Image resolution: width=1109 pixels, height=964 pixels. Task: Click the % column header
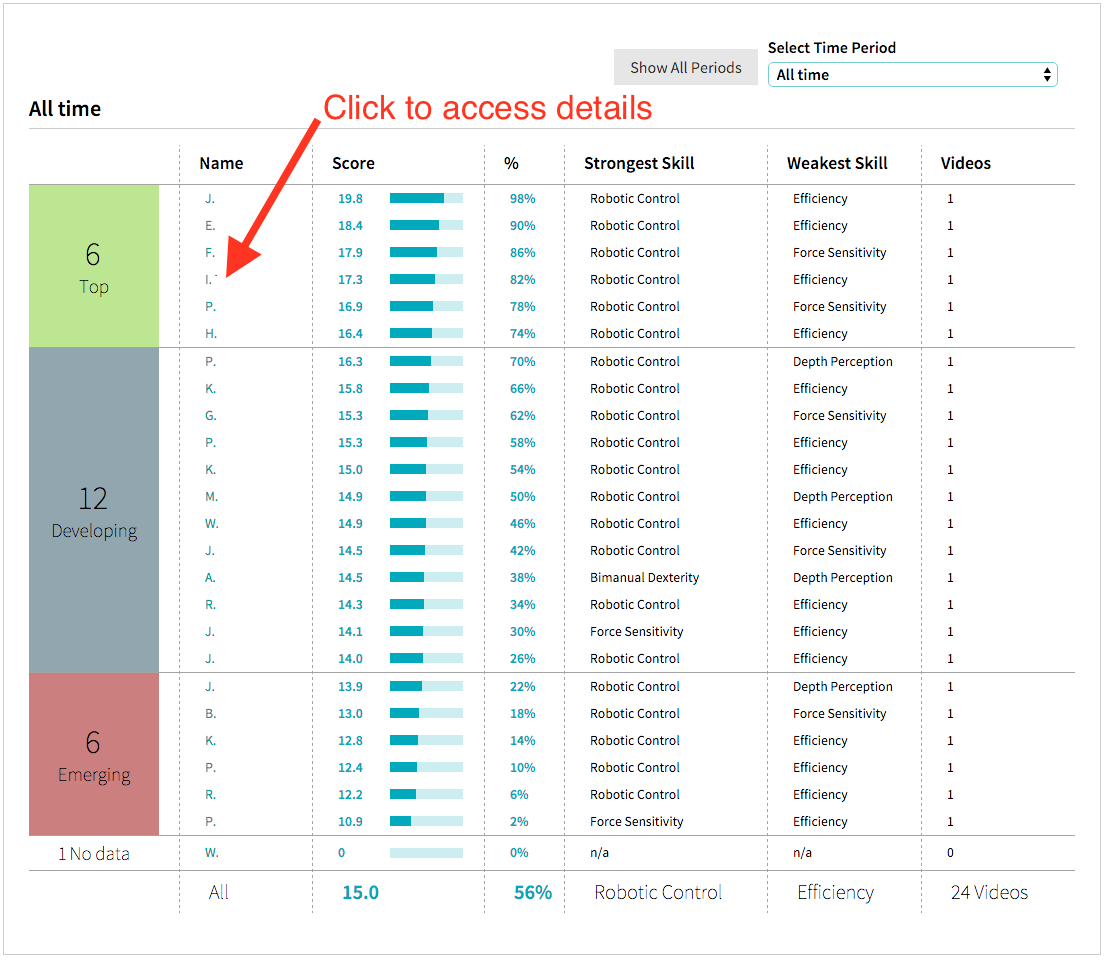click(511, 163)
